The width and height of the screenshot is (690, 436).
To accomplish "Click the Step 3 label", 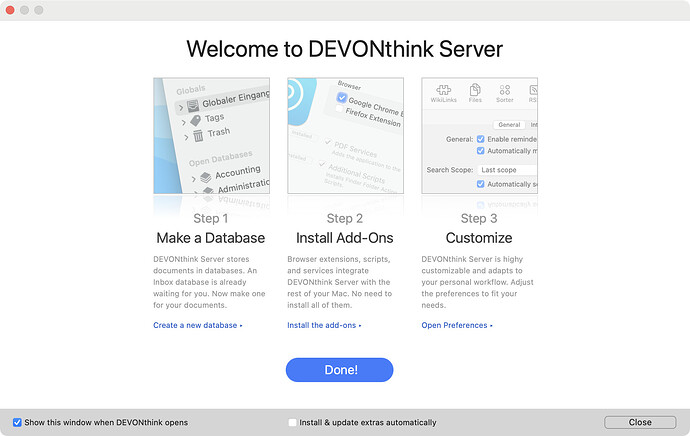I will pyautogui.click(x=479, y=218).
